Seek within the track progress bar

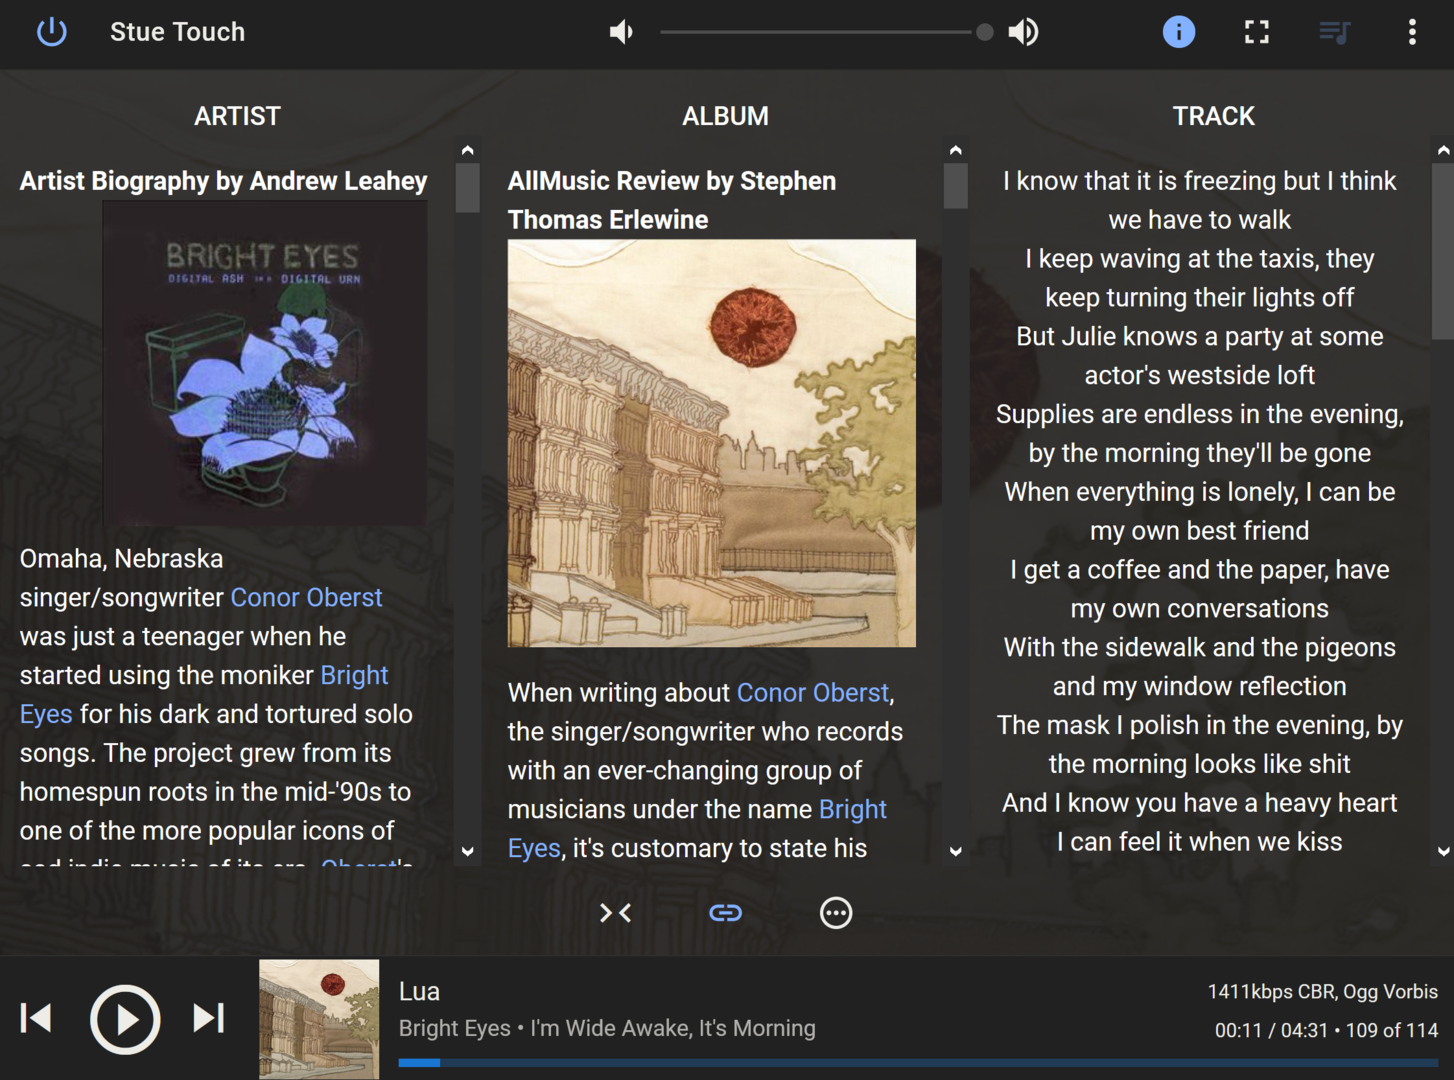point(918,1063)
